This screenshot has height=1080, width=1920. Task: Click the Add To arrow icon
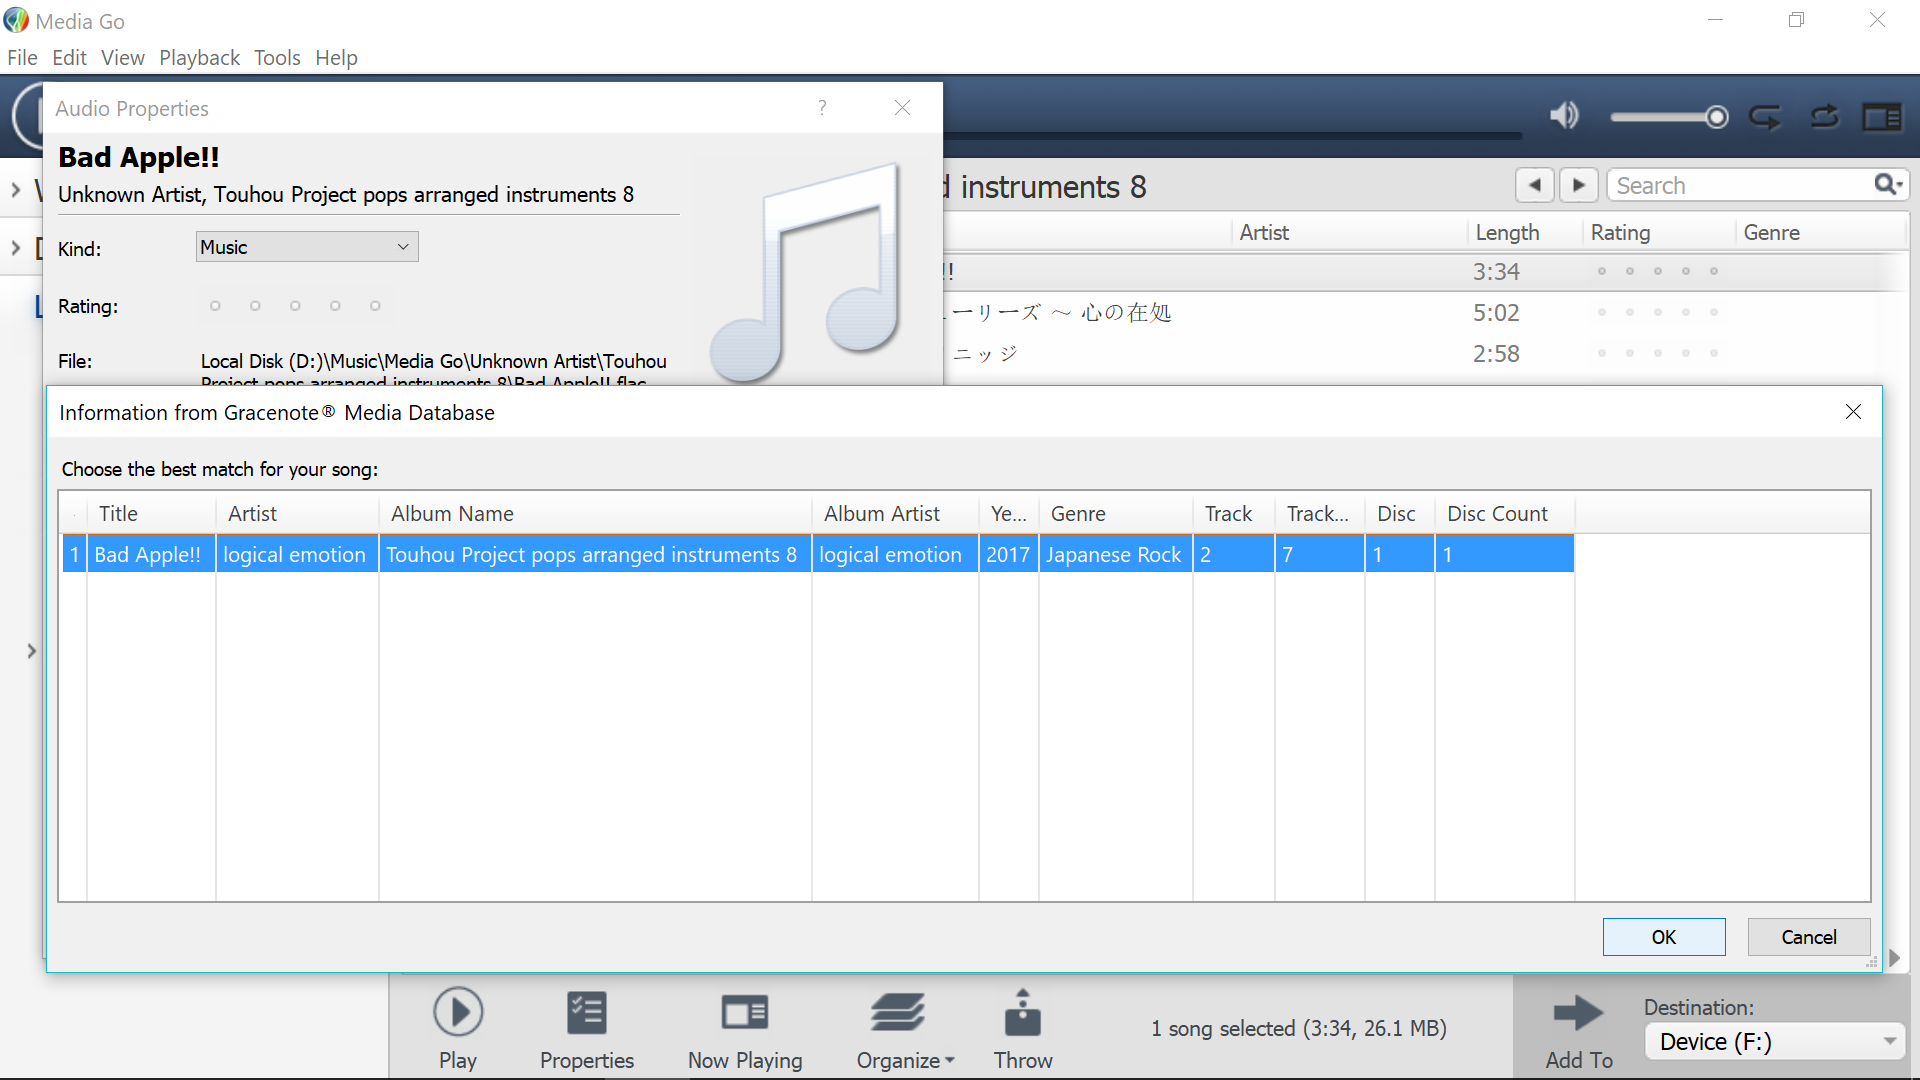click(x=1578, y=1013)
